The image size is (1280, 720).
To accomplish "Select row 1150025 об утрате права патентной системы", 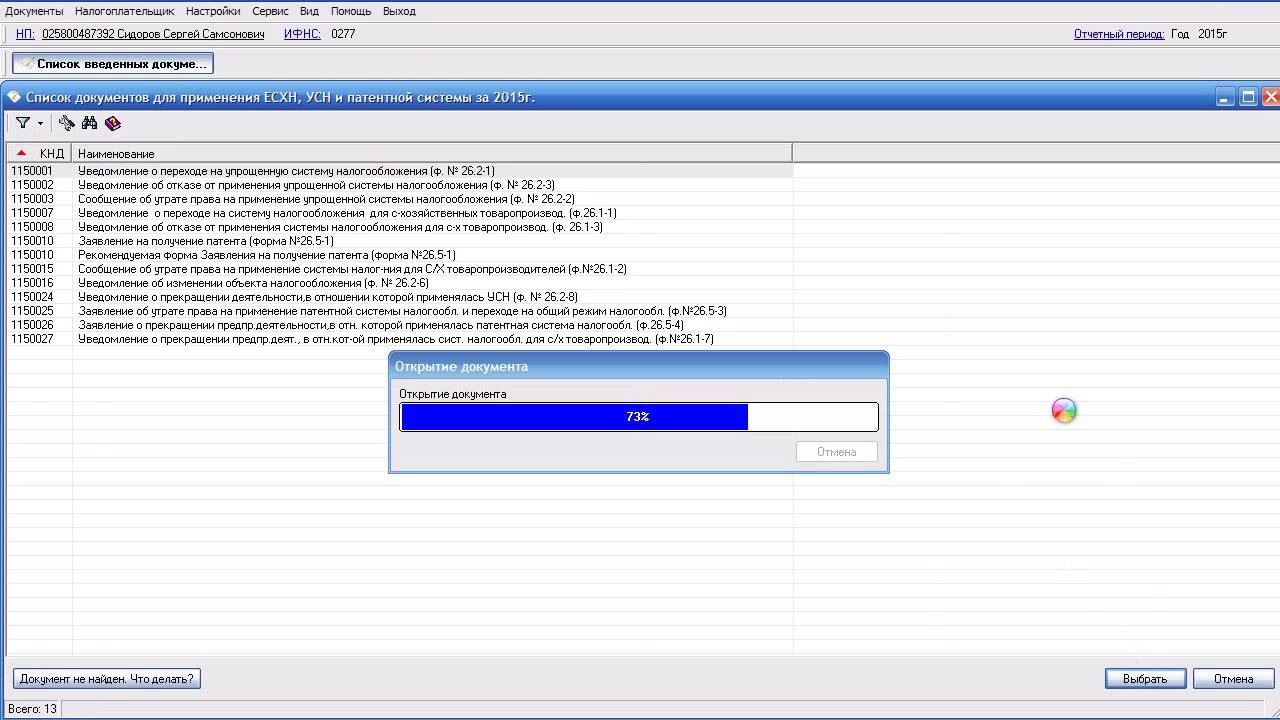I will (400, 311).
